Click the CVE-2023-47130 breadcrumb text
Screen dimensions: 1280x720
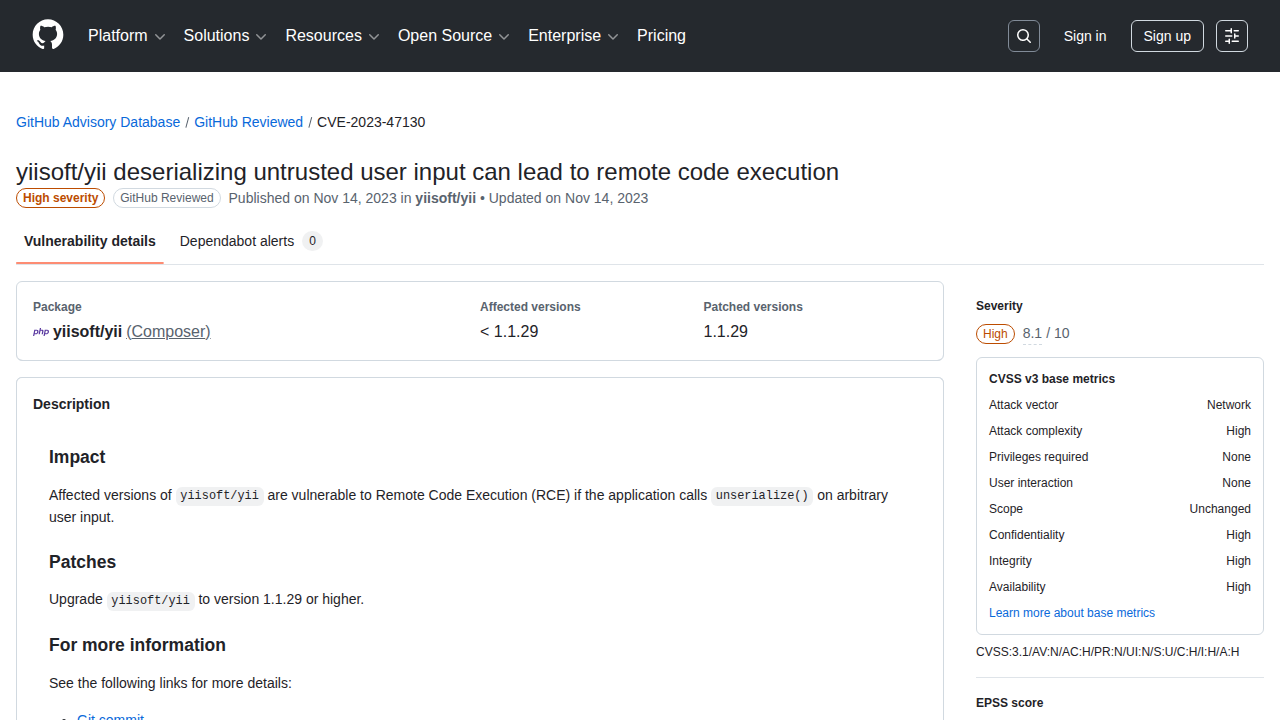371,122
